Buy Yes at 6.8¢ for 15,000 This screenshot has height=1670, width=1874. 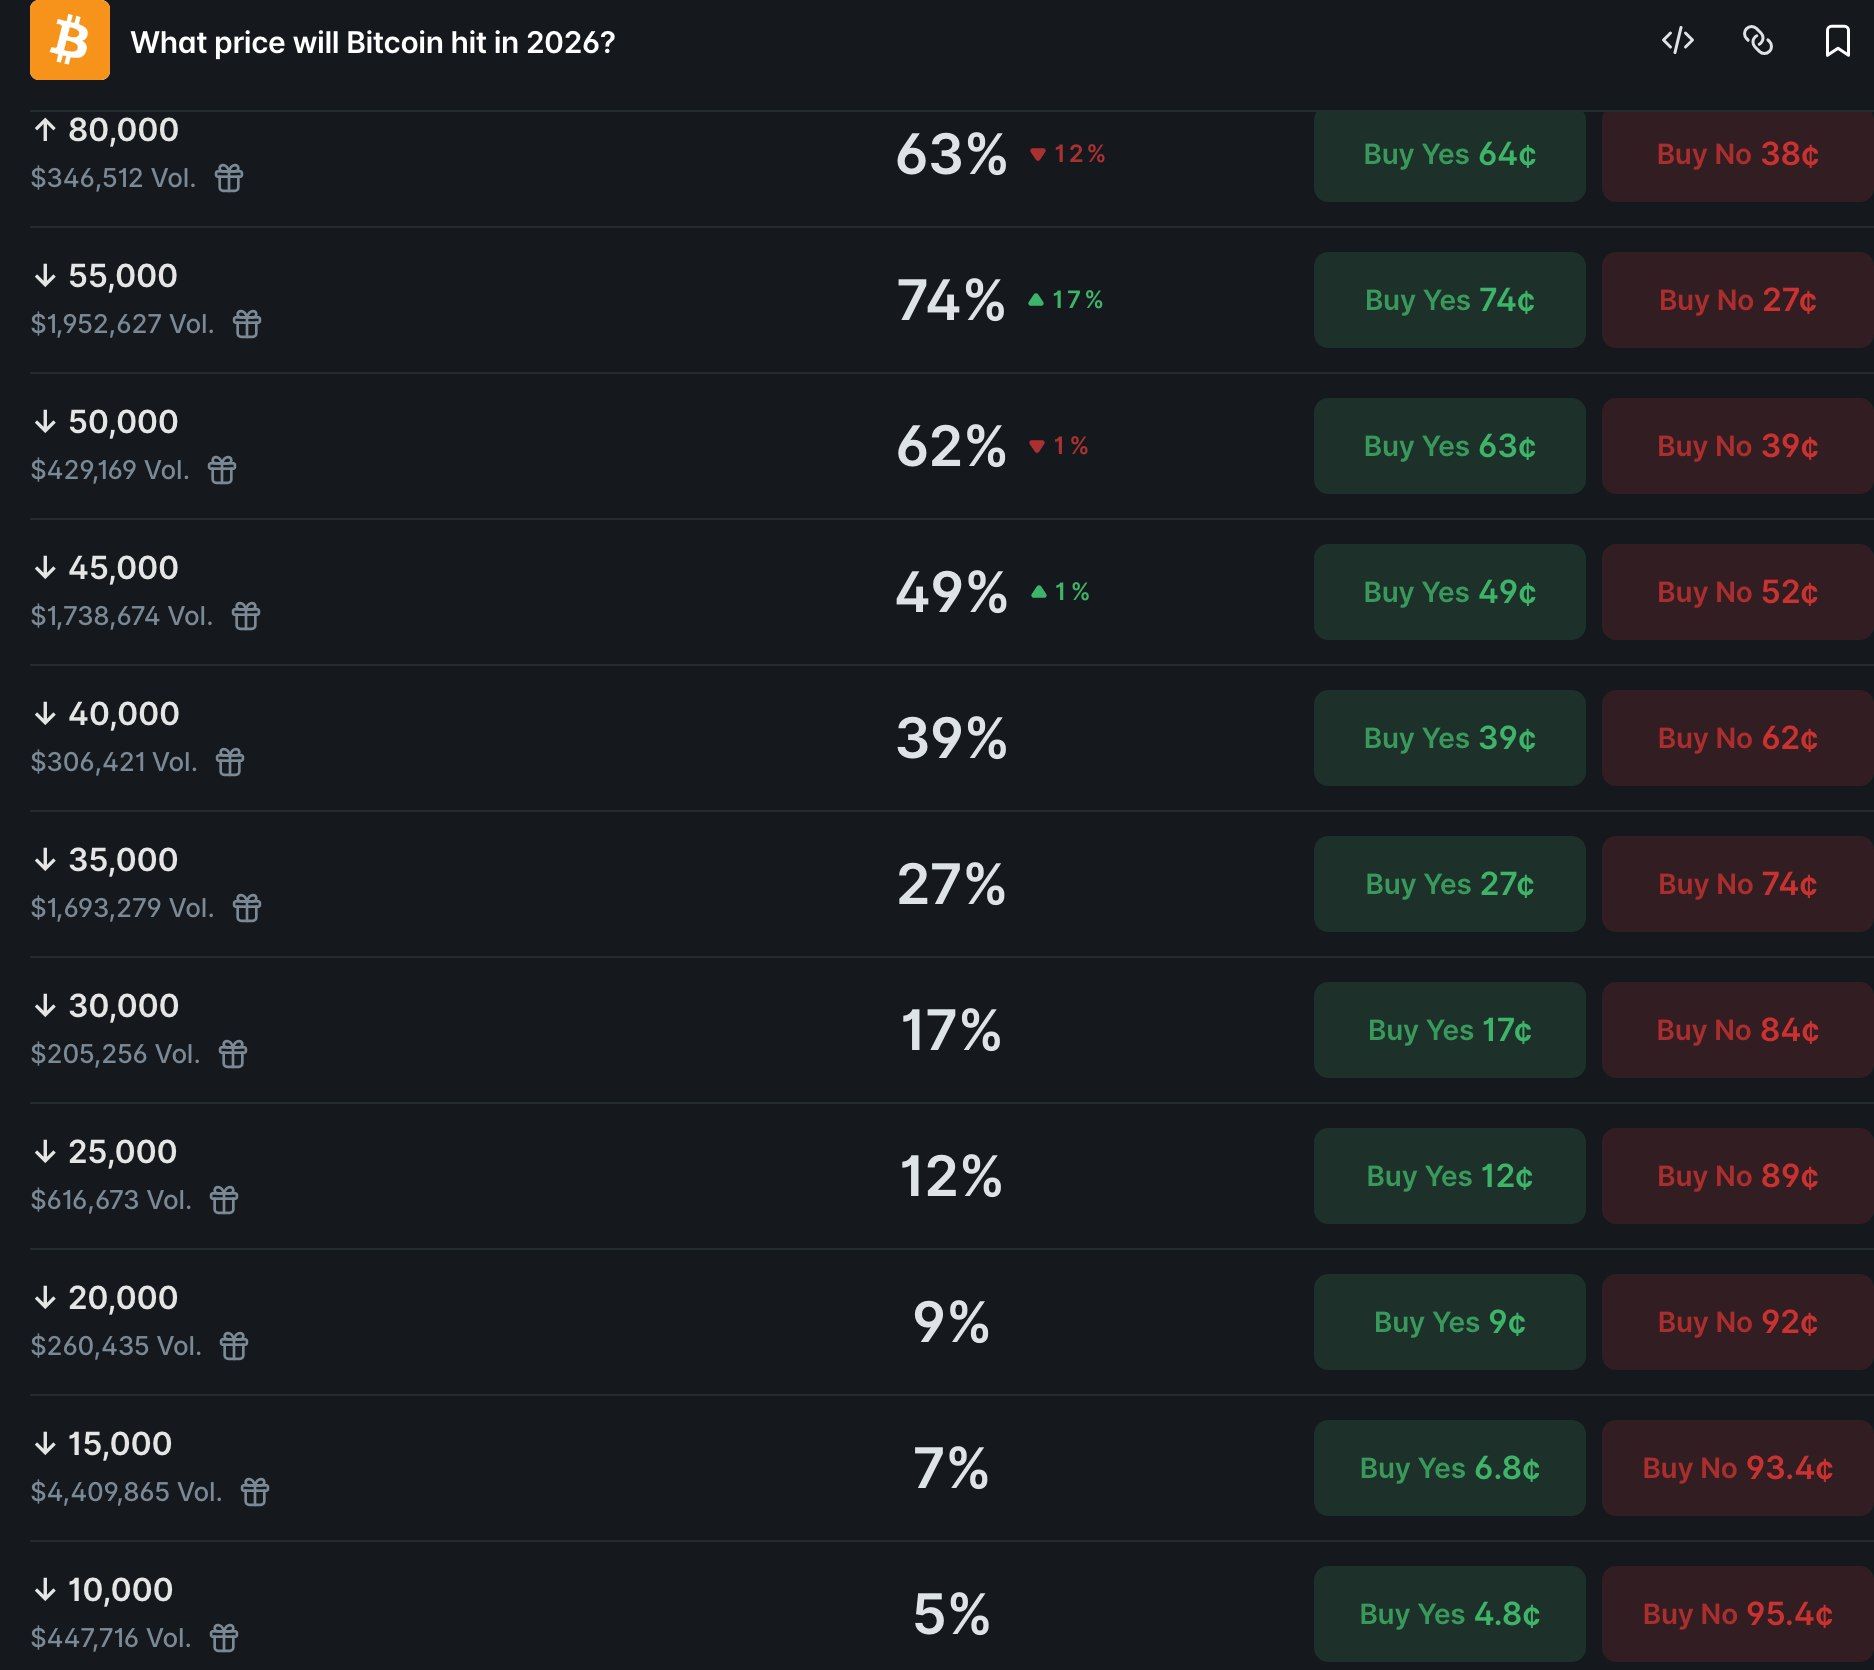click(x=1449, y=1469)
